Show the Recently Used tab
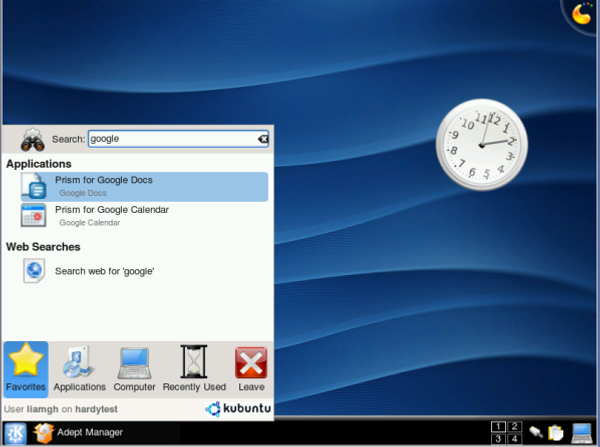Screen dimensions: 600x447 (x=194, y=369)
